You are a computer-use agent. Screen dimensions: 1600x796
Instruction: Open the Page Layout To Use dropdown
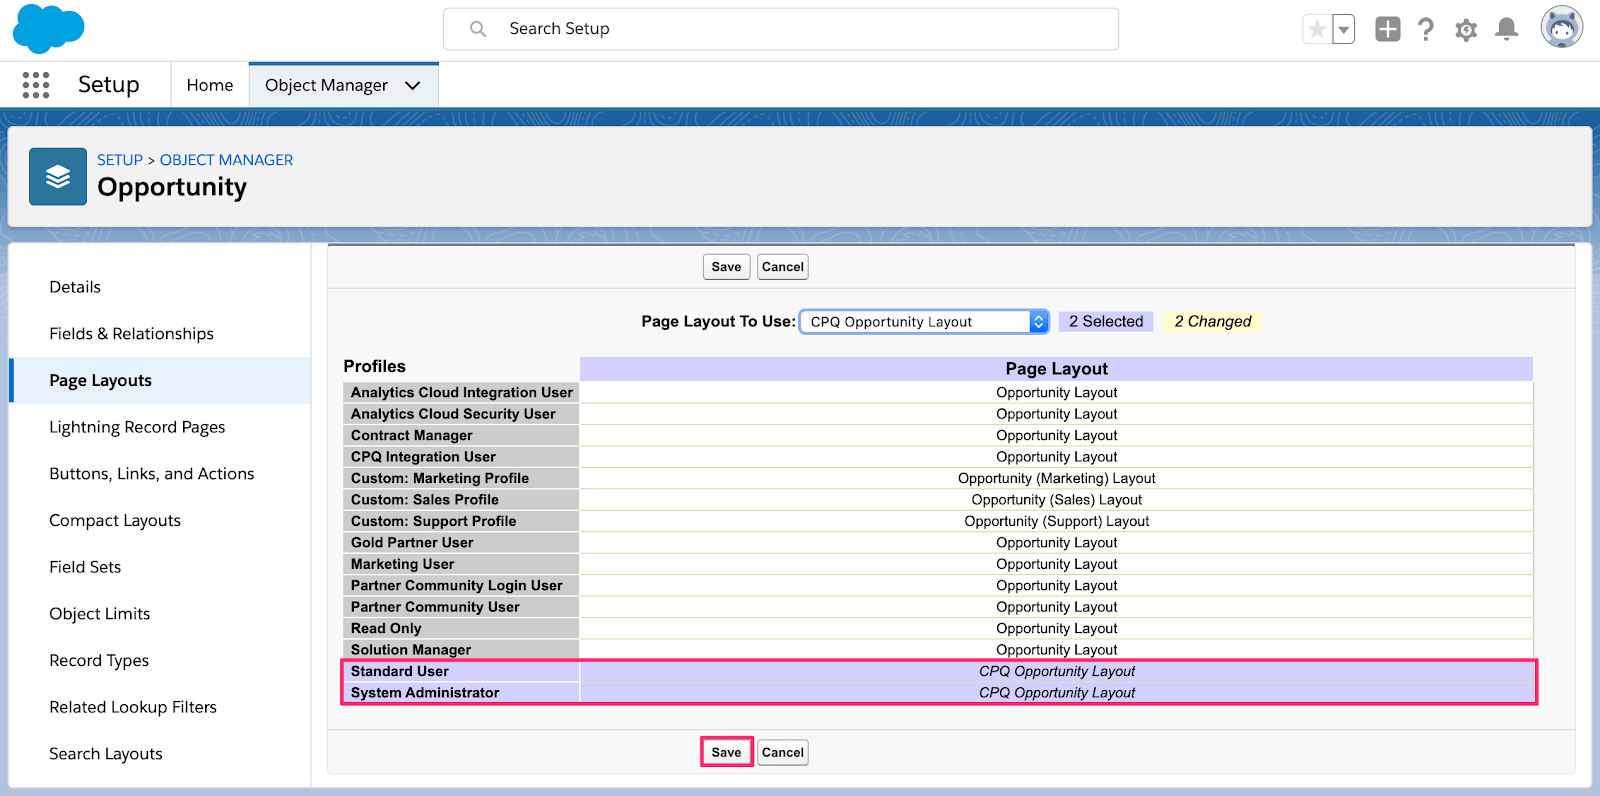pyautogui.click(x=924, y=321)
